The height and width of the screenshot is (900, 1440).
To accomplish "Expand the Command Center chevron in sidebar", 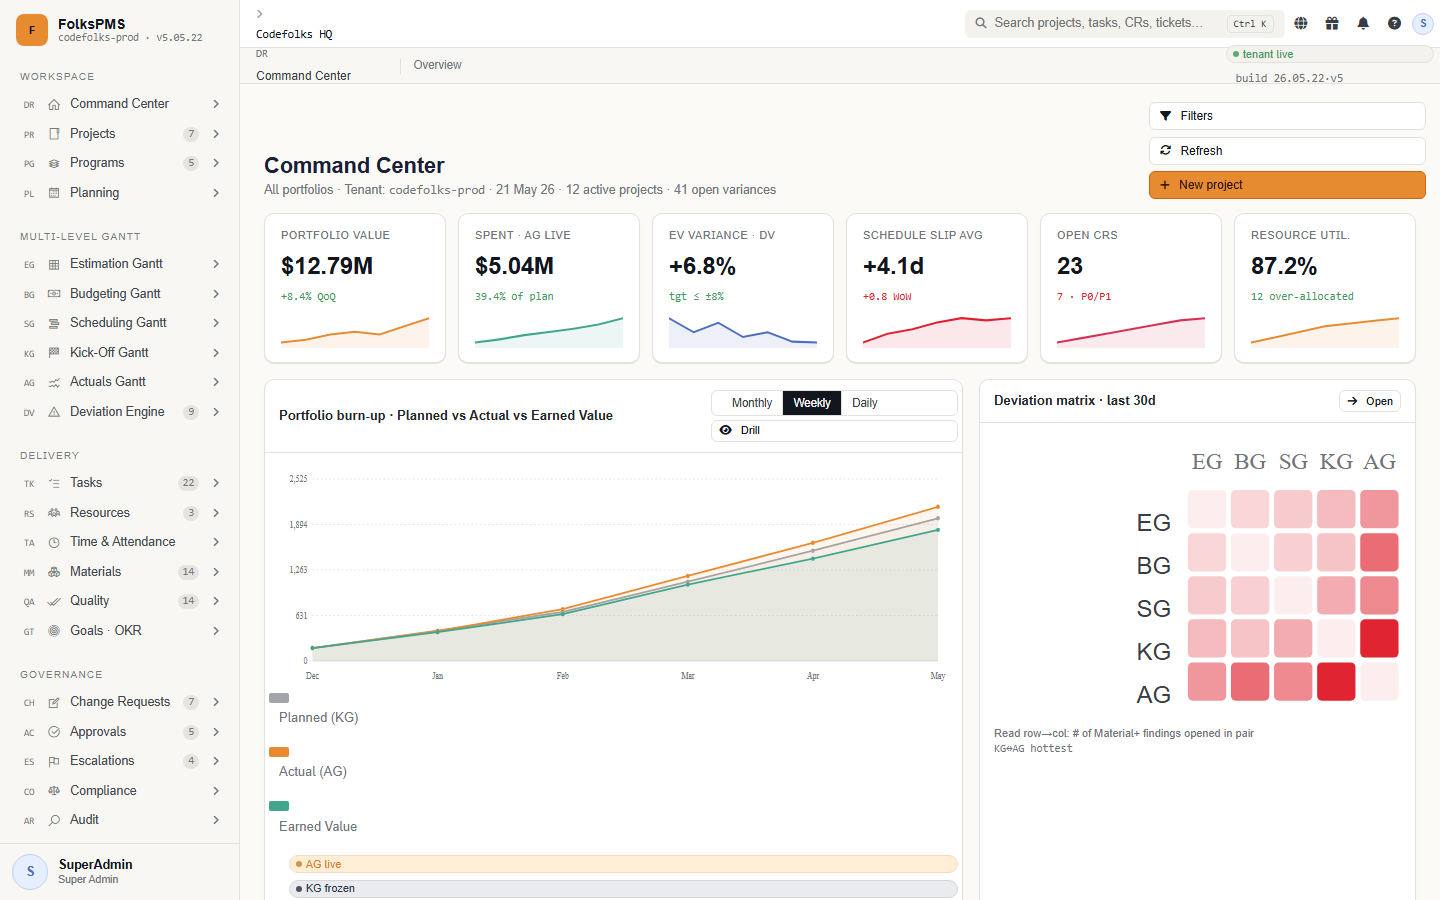I will (216, 104).
